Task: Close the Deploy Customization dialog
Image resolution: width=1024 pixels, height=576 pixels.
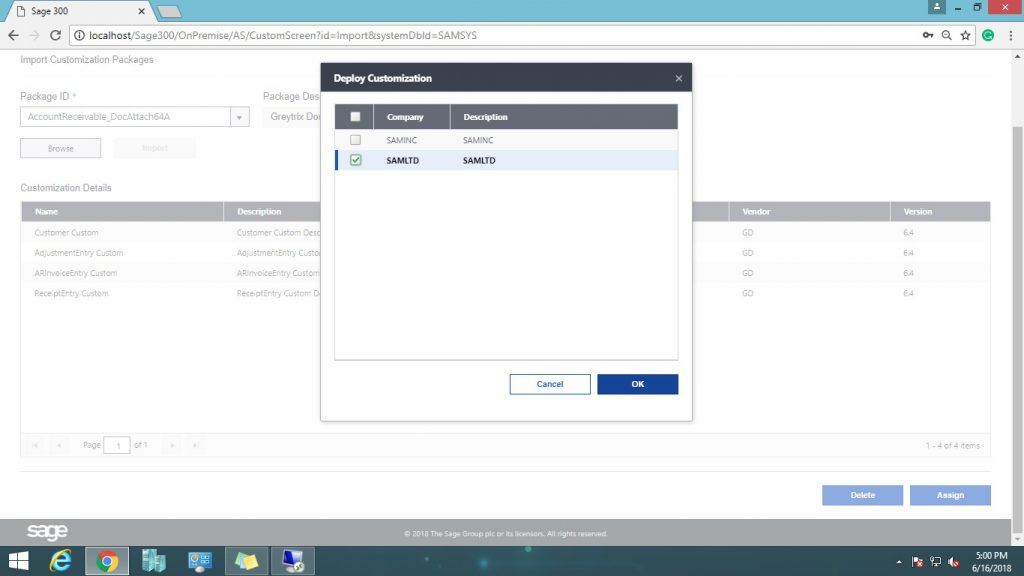Action: [x=679, y=78]
